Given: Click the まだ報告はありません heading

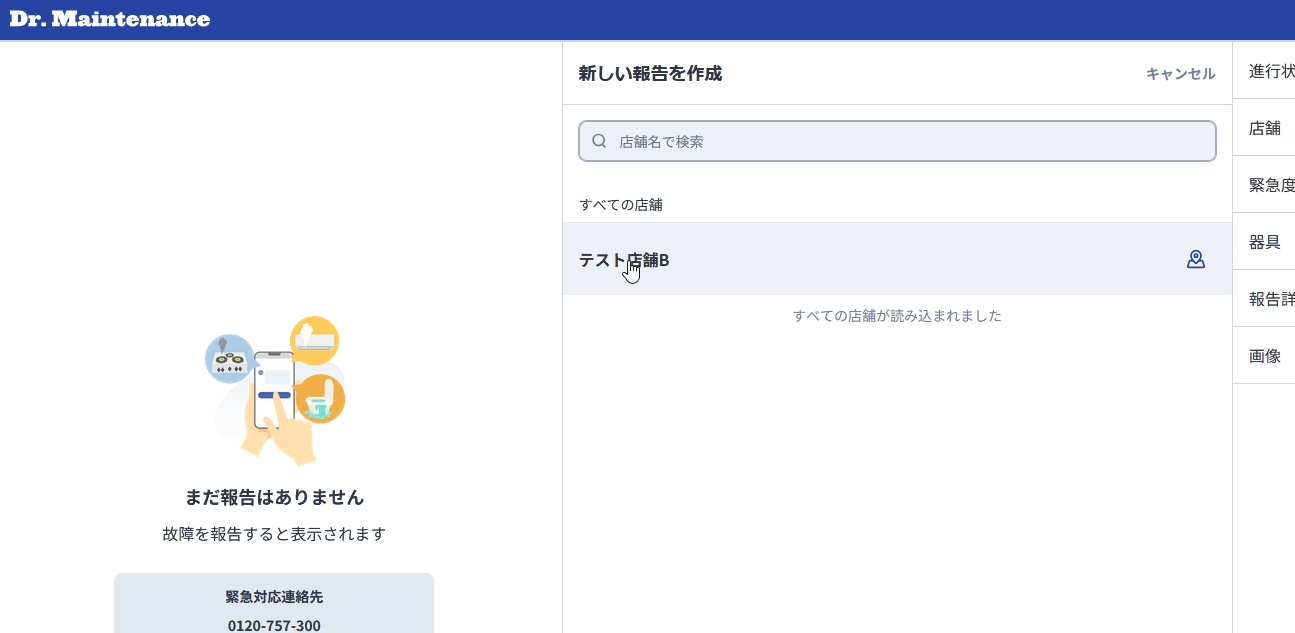Looking at the screenshot, I should click(x=274, y=497).
